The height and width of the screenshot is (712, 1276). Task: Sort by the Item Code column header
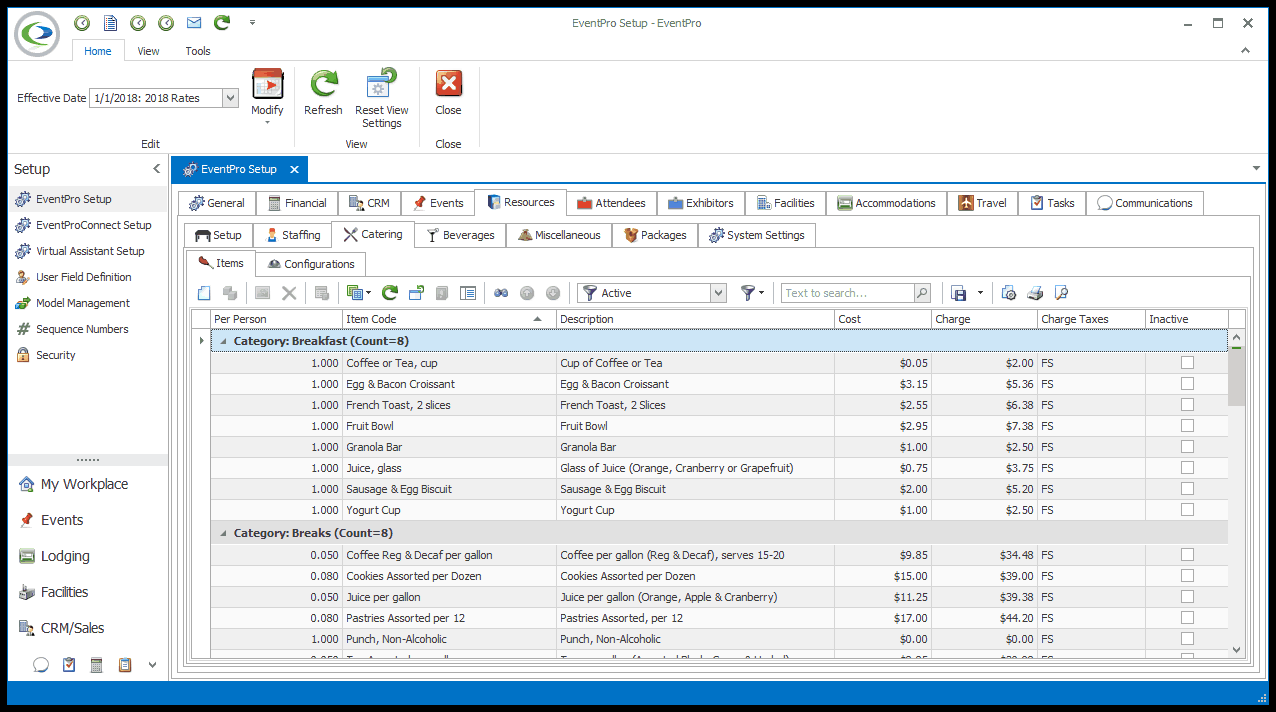(449, 319)
